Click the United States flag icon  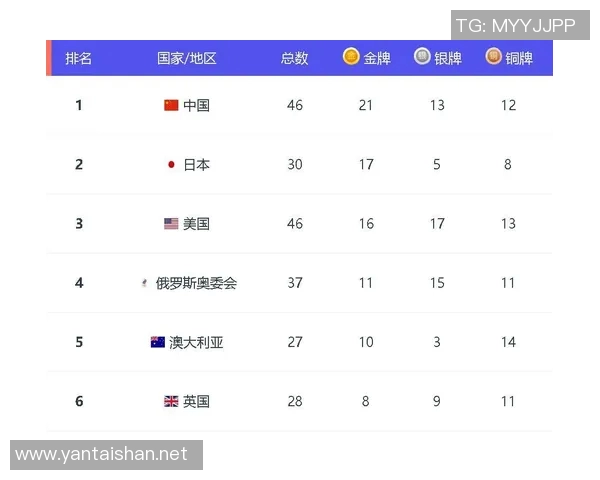pyautogui.click(x=171, y=224)
